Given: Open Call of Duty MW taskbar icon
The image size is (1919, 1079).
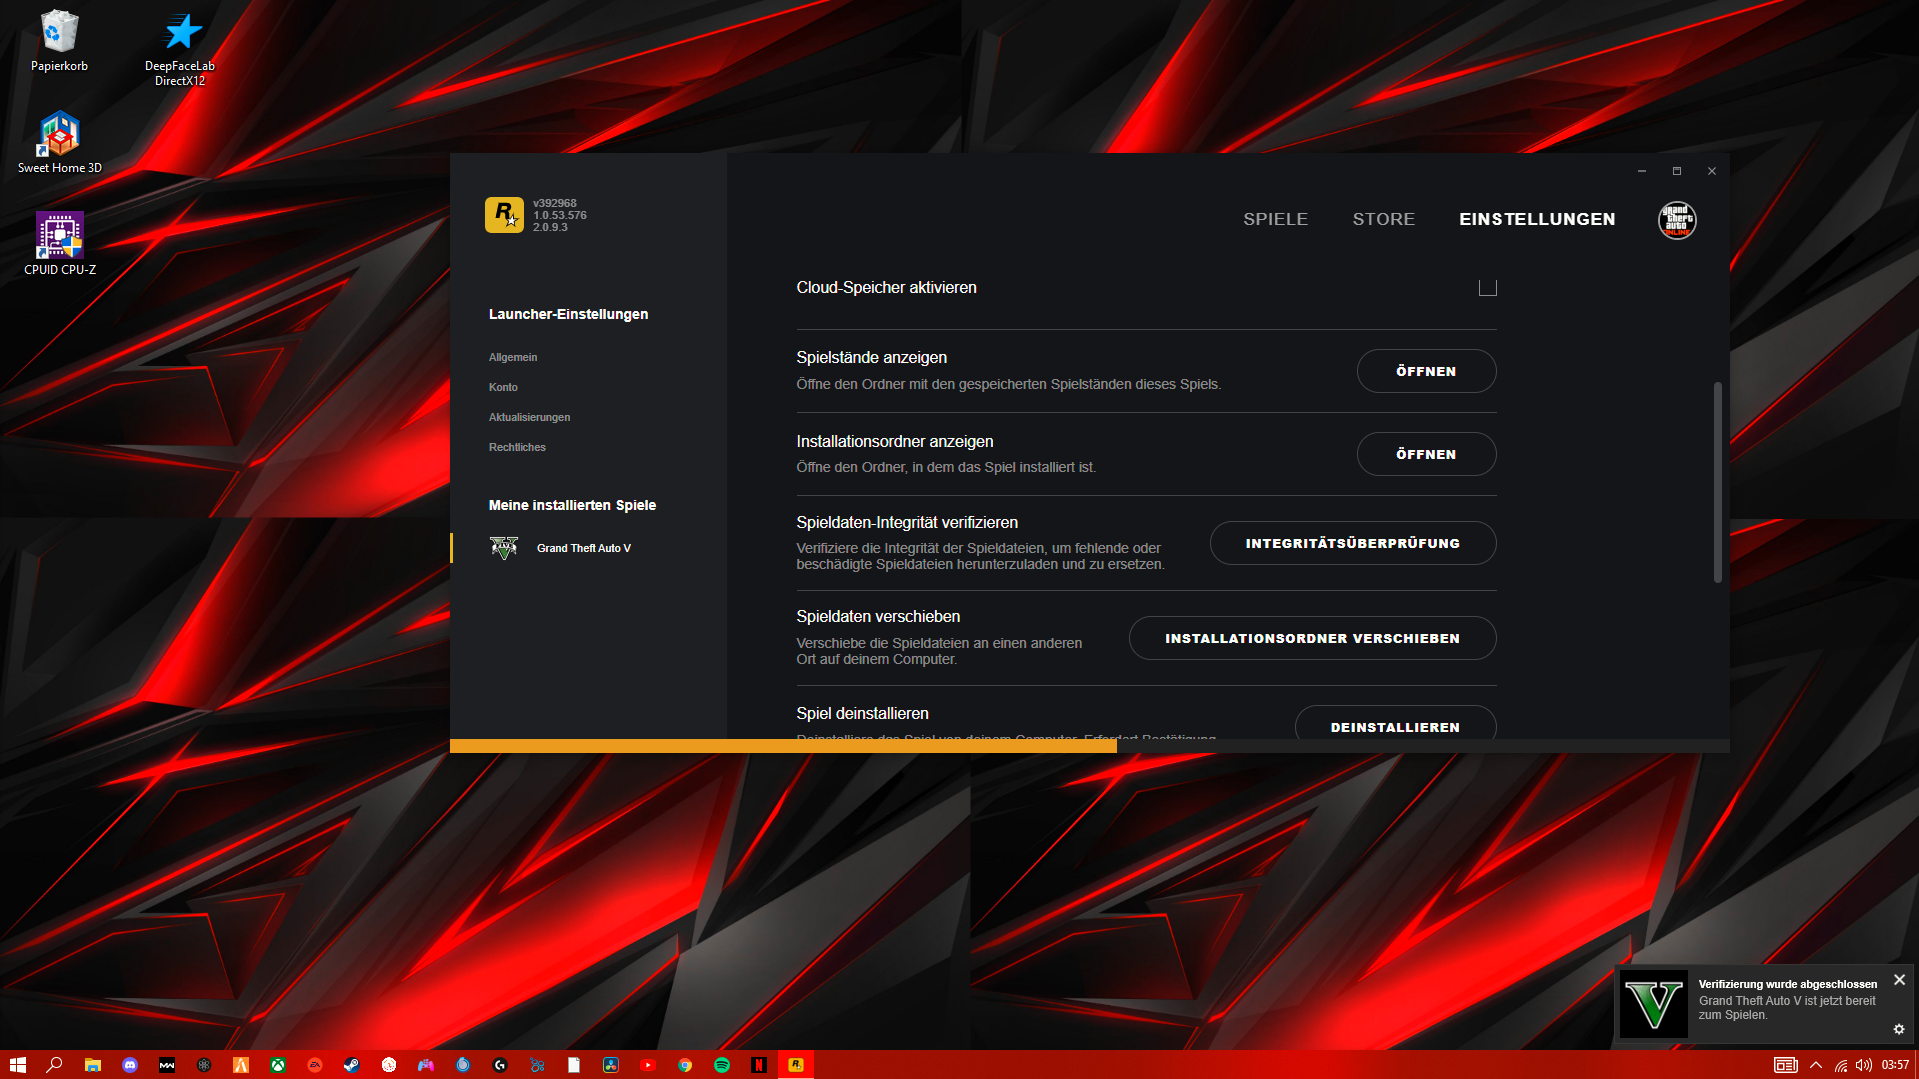Looking at the screenshot, I should [167, 1065].
